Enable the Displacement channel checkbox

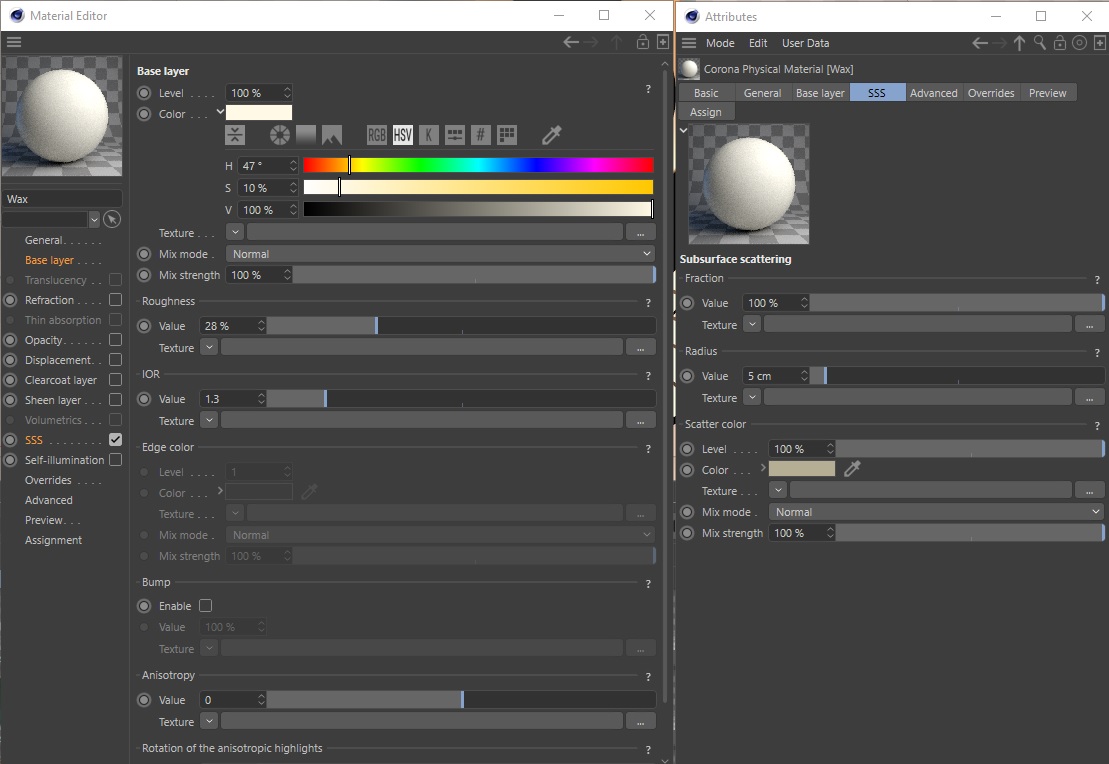pos(115,359)
